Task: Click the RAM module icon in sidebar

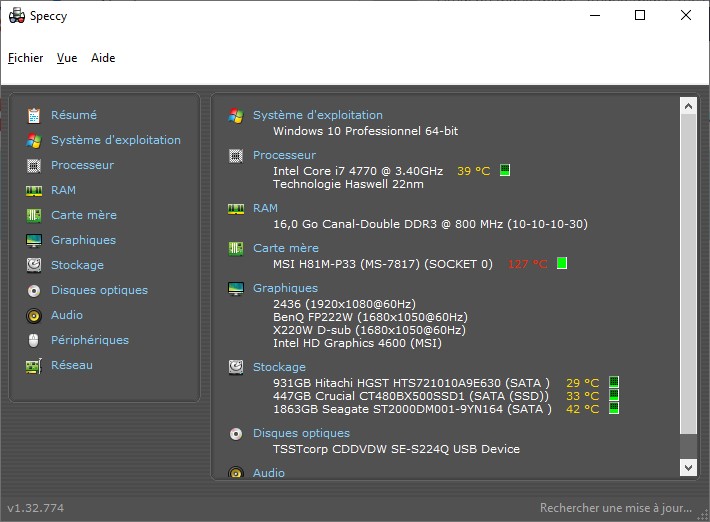Action: (34, 190)
